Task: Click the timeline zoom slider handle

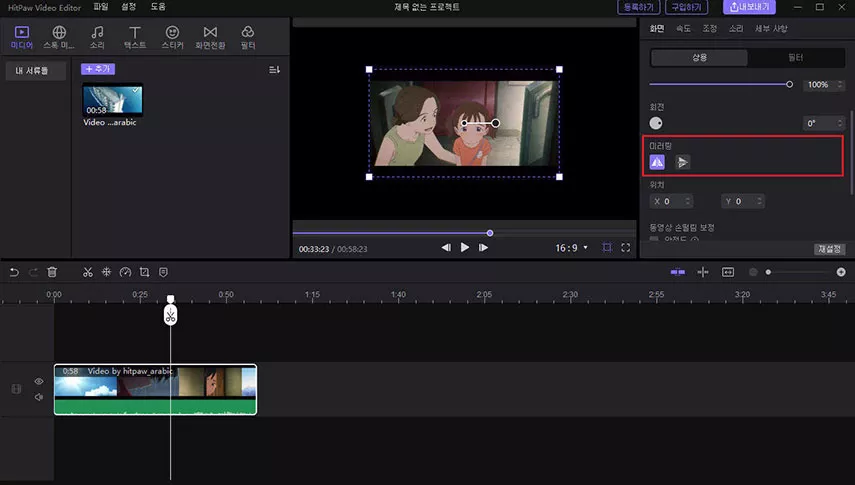Action: pyautogui.click(x=768, y=272)
